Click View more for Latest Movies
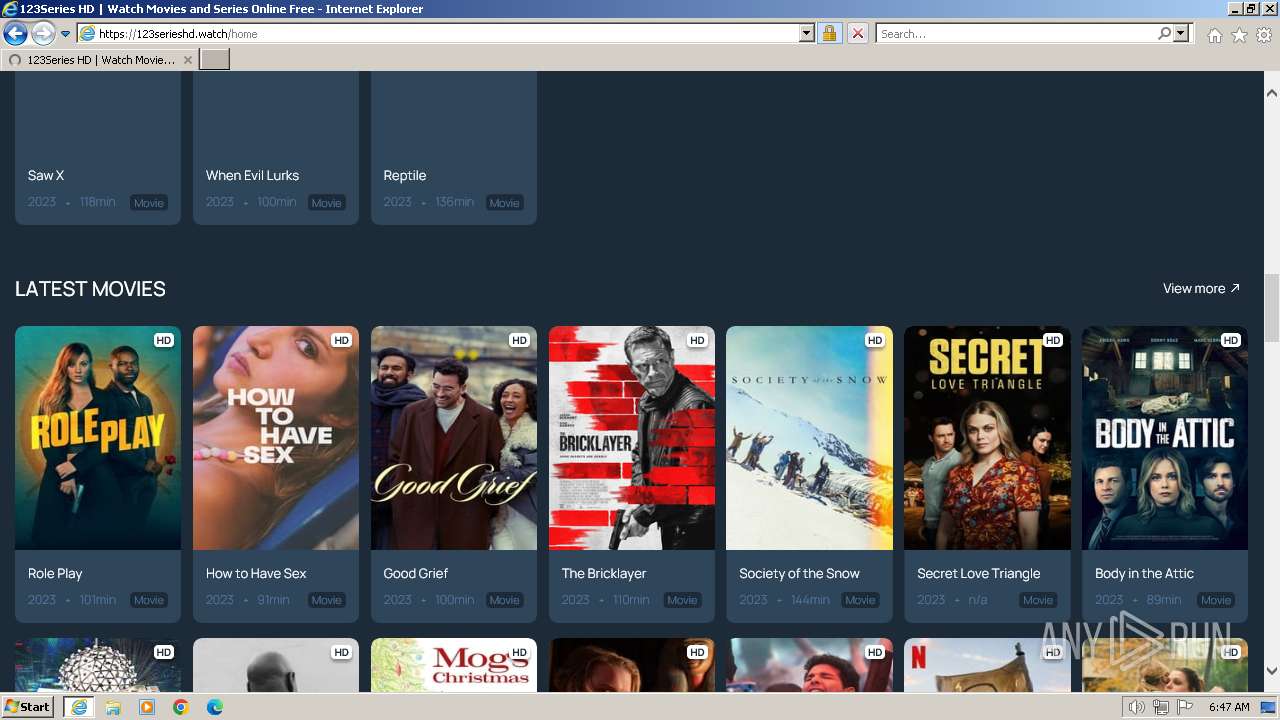The width and height of the screenshot is (1280, 720). (1201, 288)
